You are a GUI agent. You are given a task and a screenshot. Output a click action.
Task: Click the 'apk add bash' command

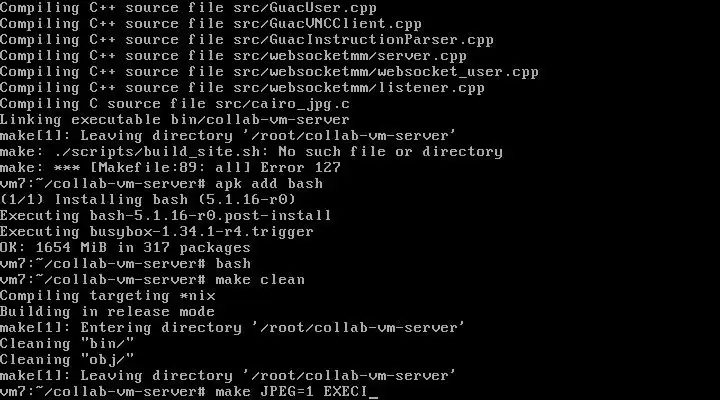pyautogui.click(x=260, y=183)
